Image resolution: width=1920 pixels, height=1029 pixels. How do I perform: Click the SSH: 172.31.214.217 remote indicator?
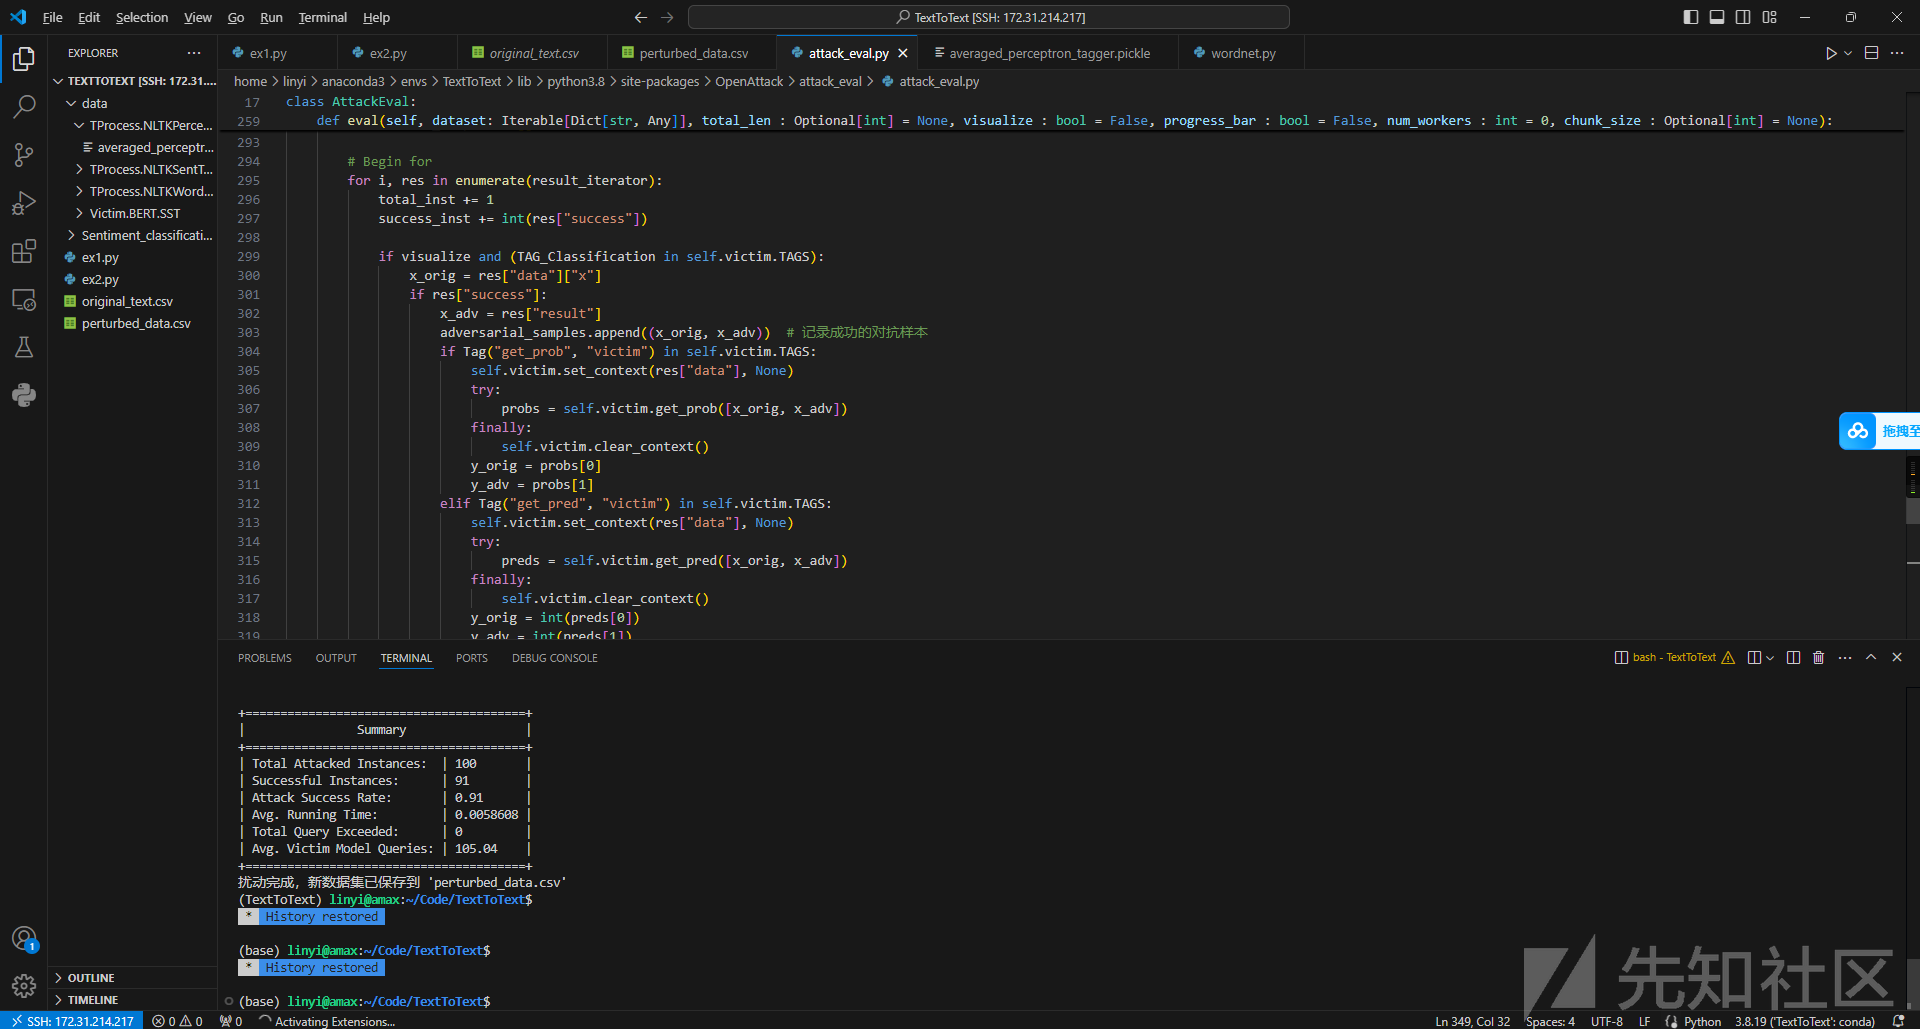72,1021
